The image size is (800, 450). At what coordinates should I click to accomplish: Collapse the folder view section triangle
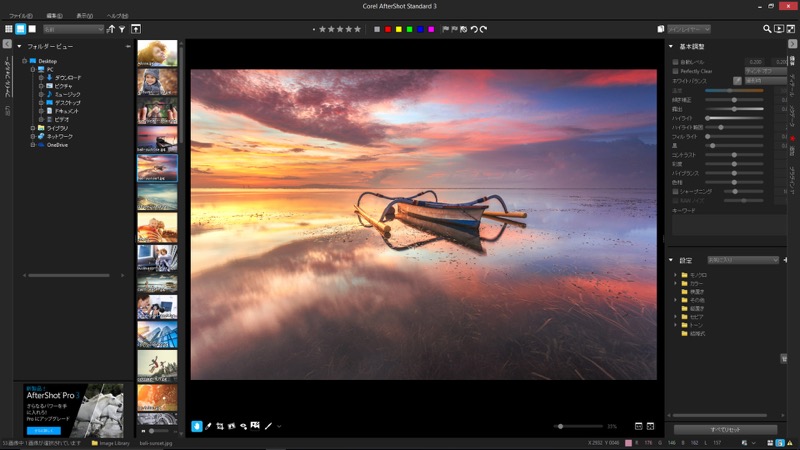19,46
